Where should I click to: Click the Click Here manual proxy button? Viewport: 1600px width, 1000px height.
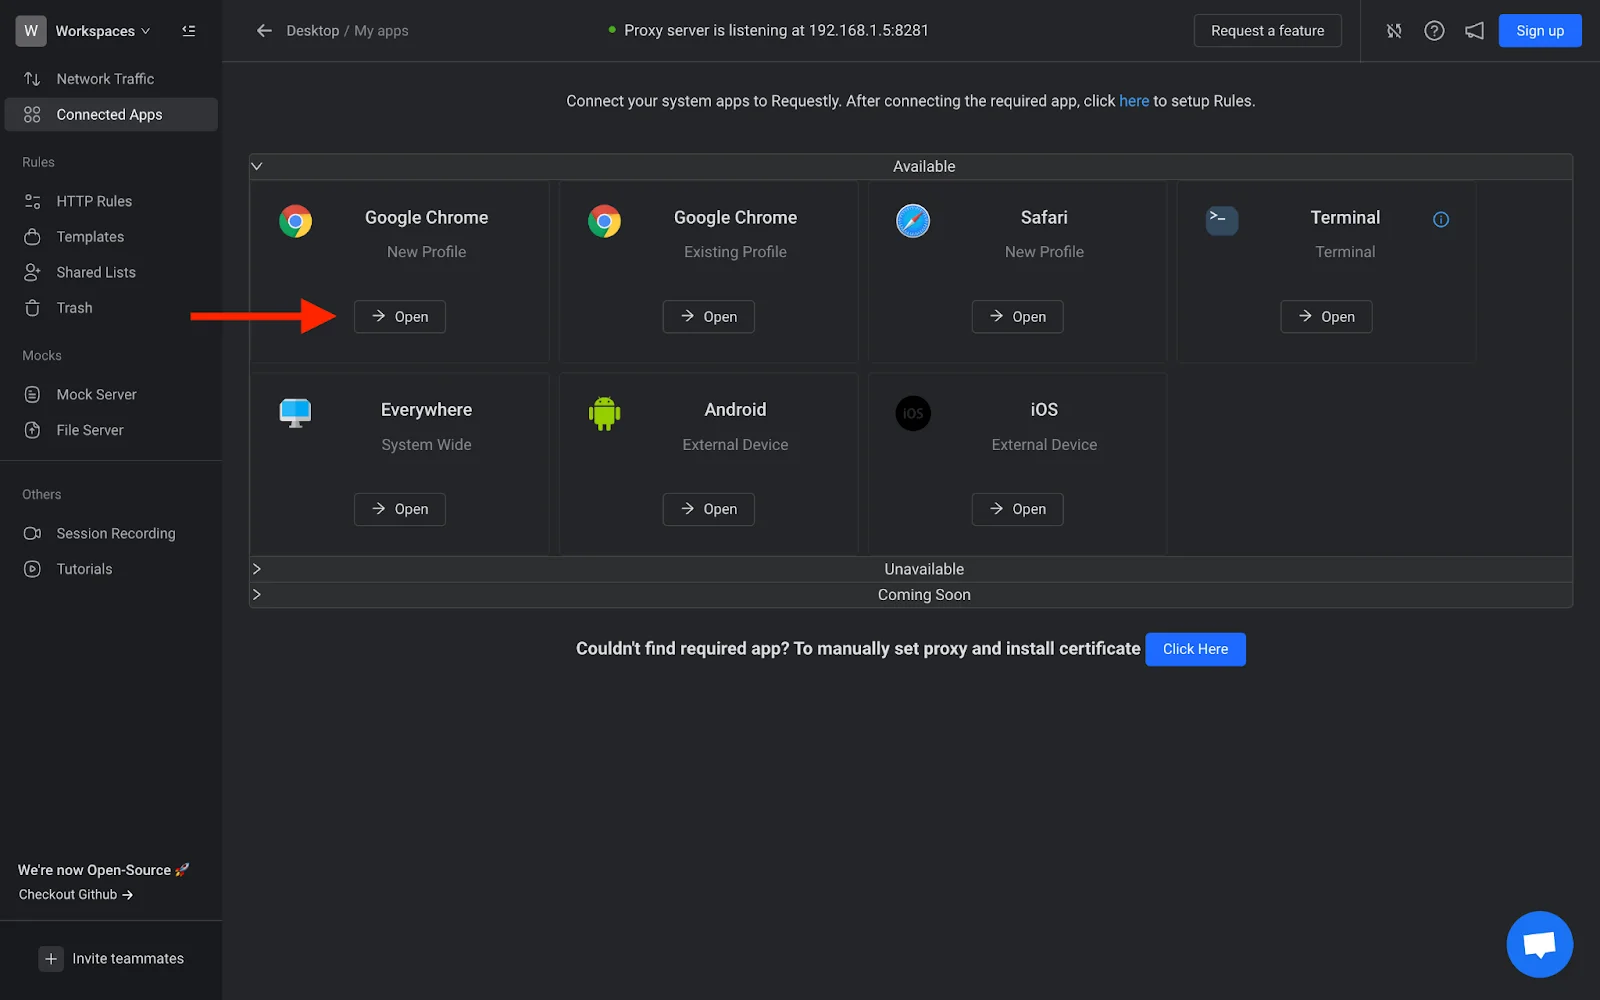click(1195, 649)
